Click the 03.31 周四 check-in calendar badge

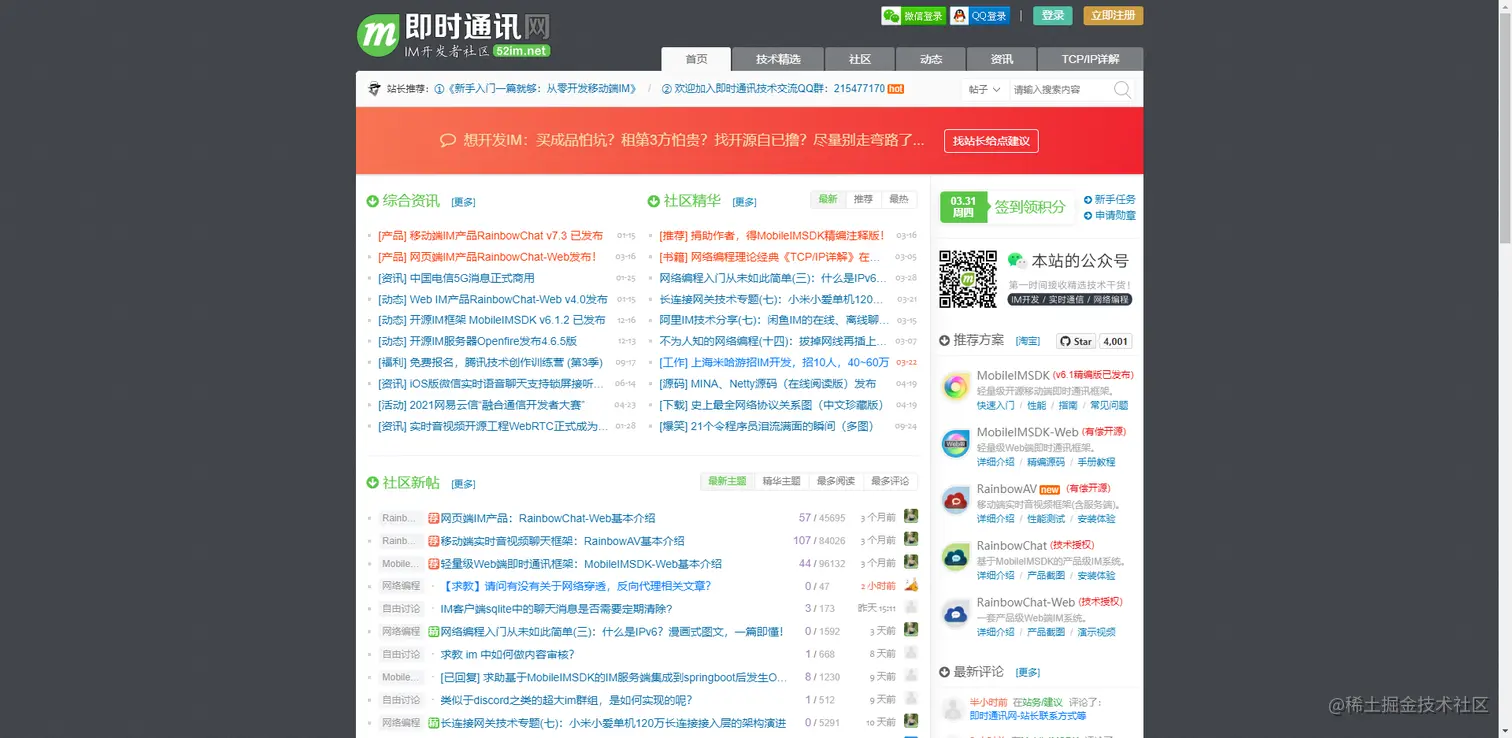point(963,207)
